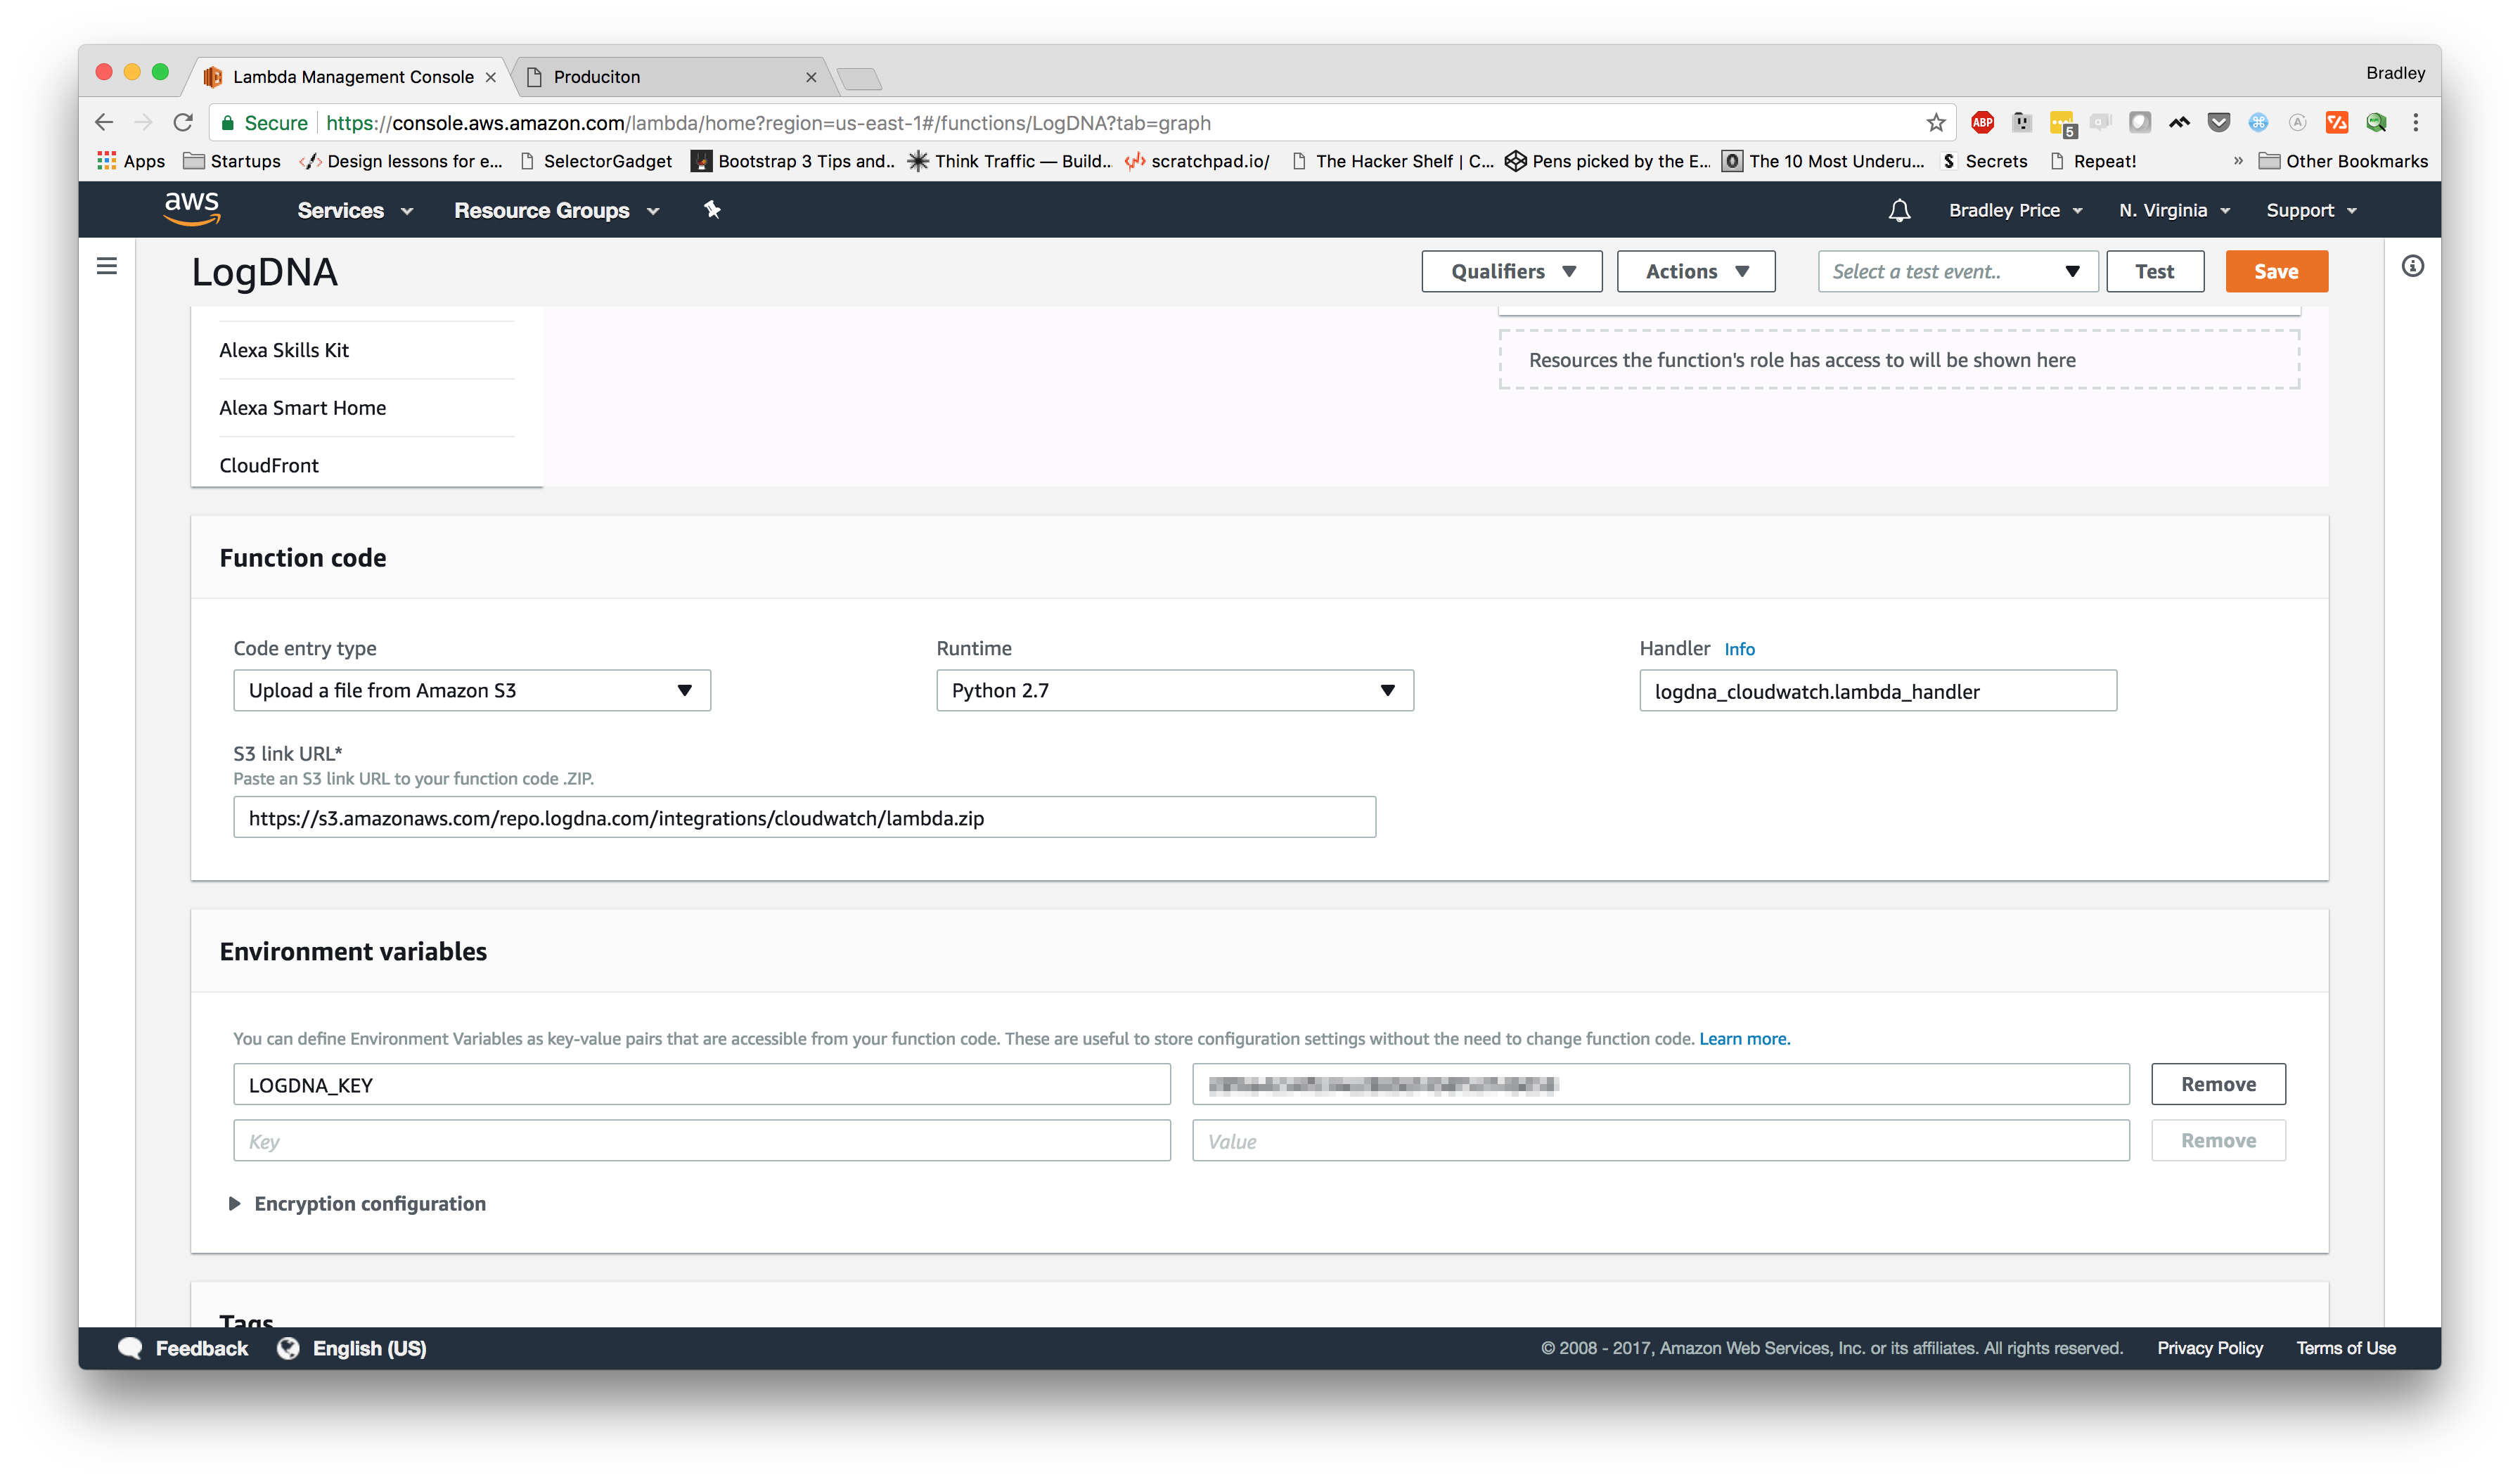This screenshot has height=1482, width=2520.
Task: Click the circular A extension icon
Action: click(x=2298, y=123)
